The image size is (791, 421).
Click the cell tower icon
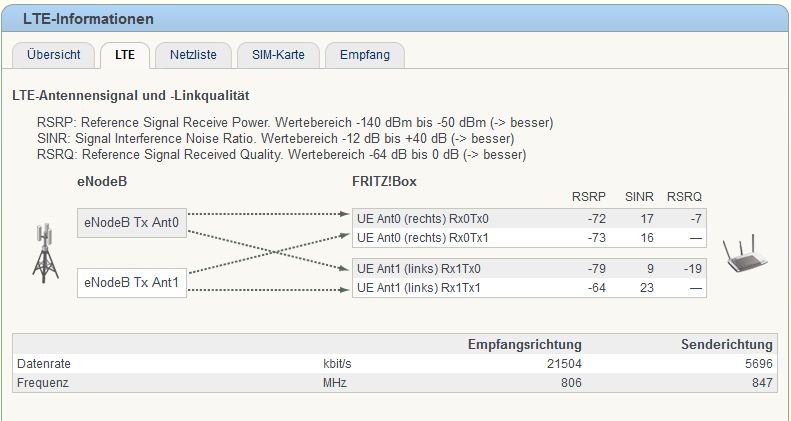click(45, 253)
